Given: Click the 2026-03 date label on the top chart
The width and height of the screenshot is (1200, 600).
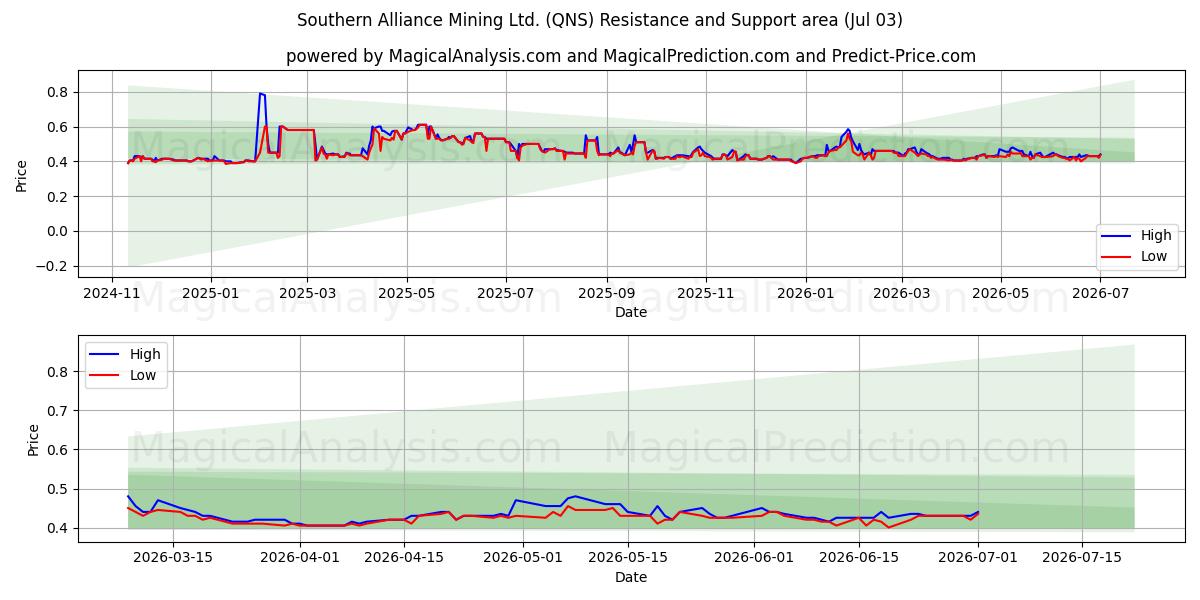Looking at the screenshot, I should click(x=901, y=293).
